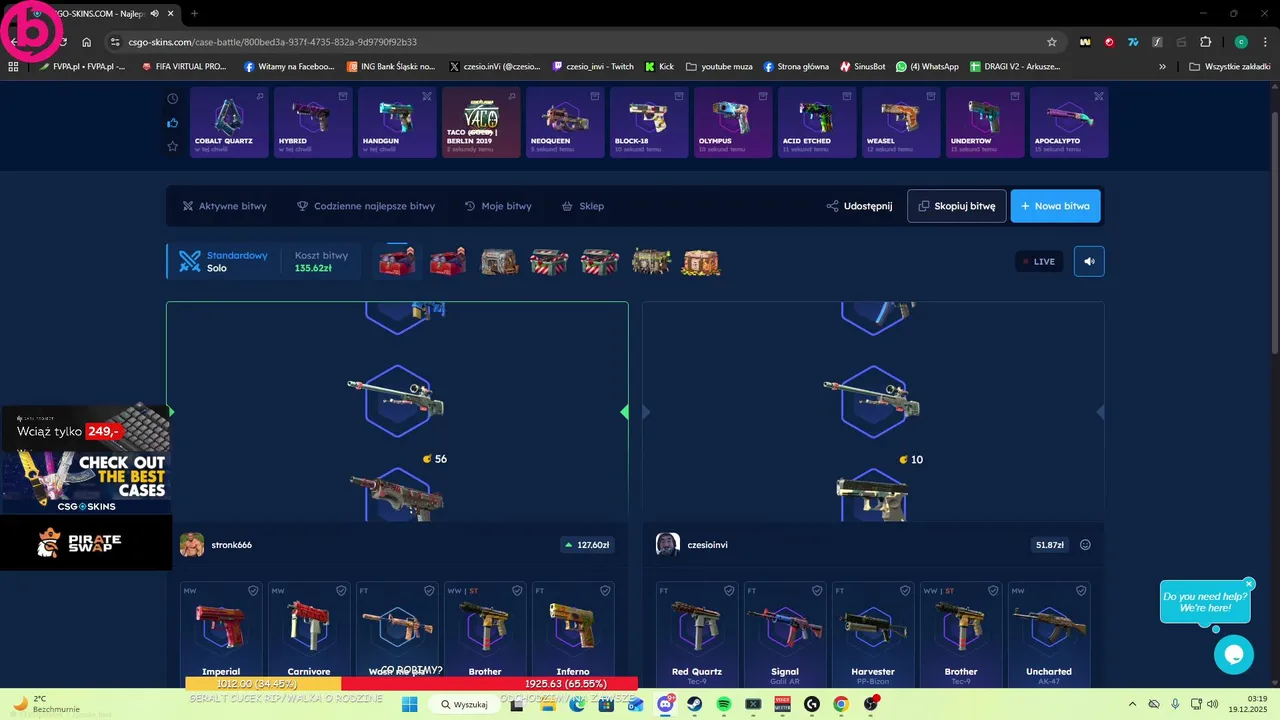
Task: Open Windows Start menu
Action: coord(409,704)
